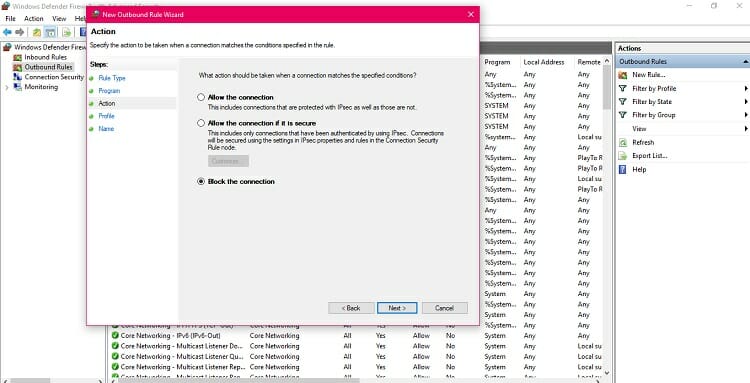Image resolution: width=750 pixels, height=383 pixels.
Task: Click the Export List icon in the toolbar
Action: (66, 32)
